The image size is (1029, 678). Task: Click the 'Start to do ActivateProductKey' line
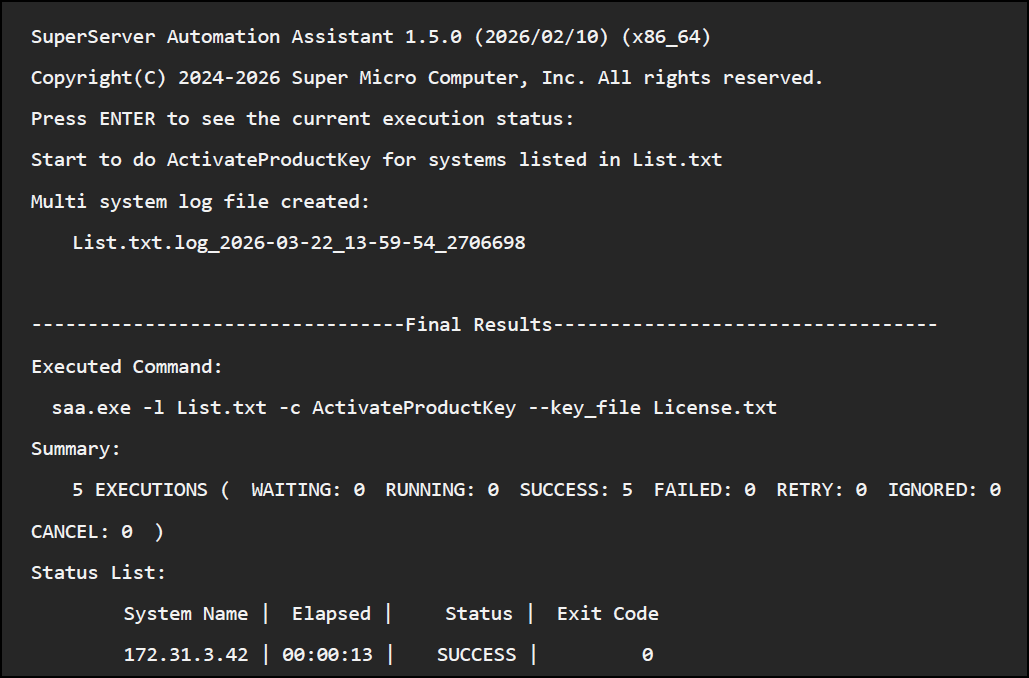[377, 160]
